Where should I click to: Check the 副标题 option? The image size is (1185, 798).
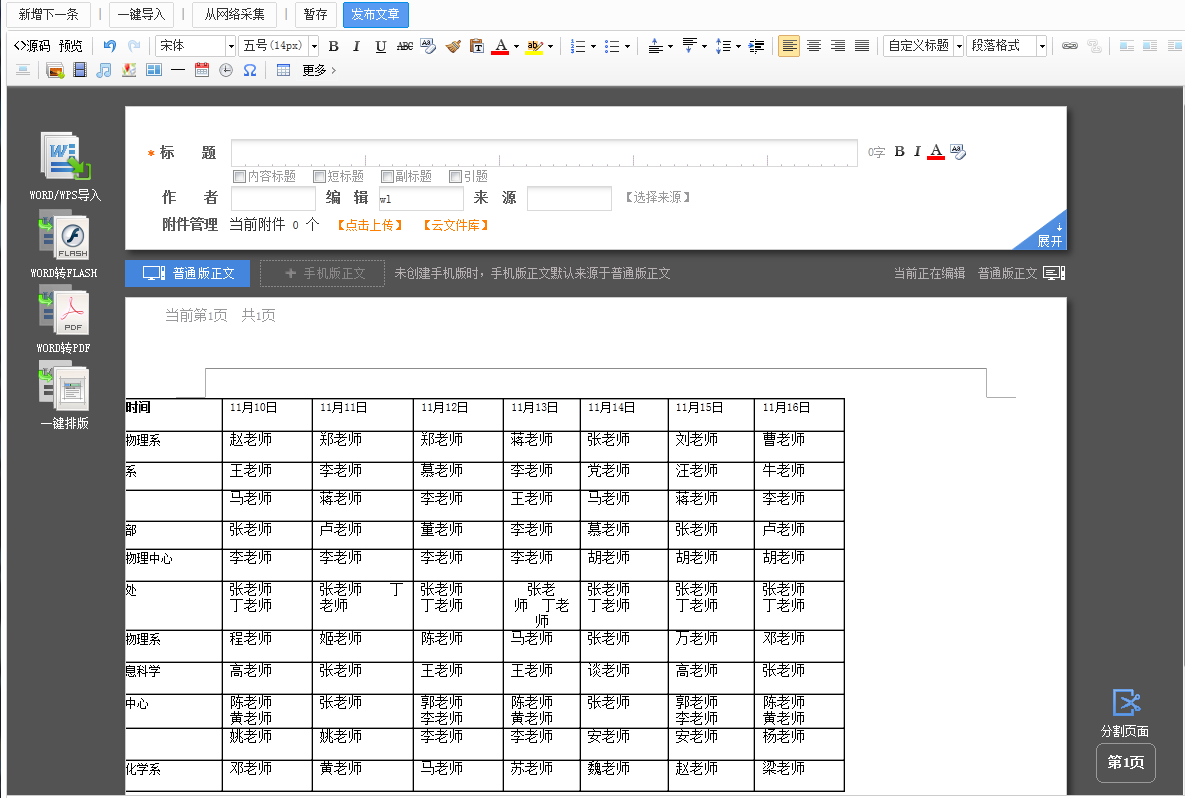[x=387, y=177]
